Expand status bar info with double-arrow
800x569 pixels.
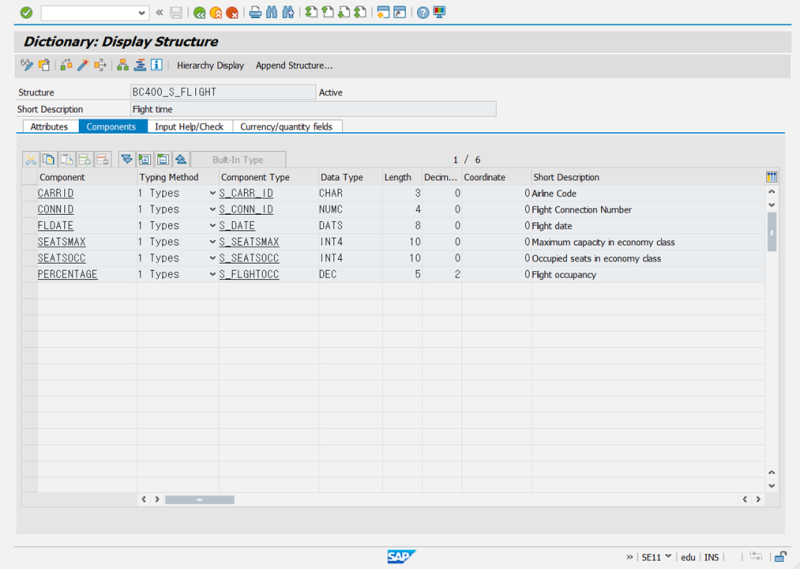click(x=630, y=557)
